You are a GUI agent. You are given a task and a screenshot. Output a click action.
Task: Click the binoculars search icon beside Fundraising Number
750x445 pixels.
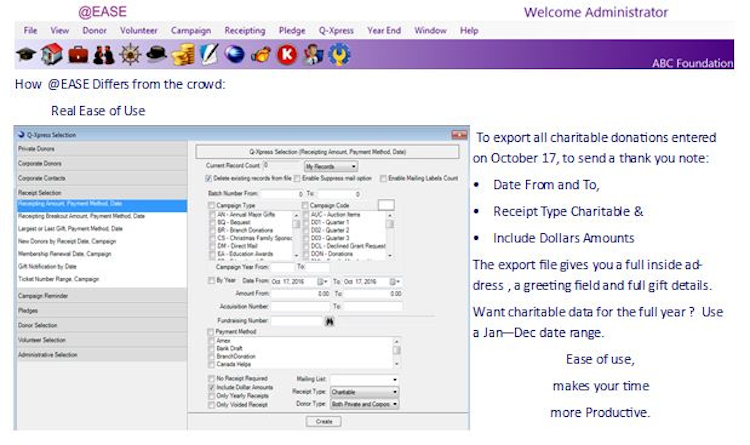click(330, 322)
